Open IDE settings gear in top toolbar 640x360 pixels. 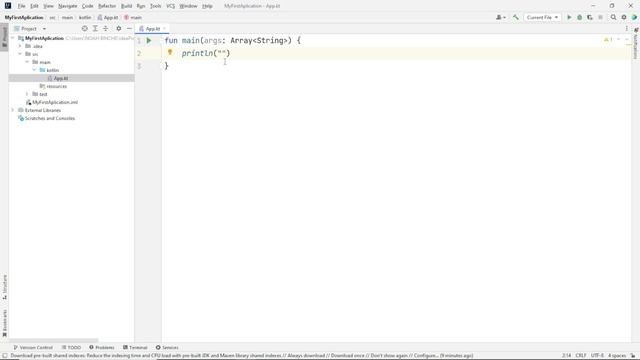[x=624, y=18]
